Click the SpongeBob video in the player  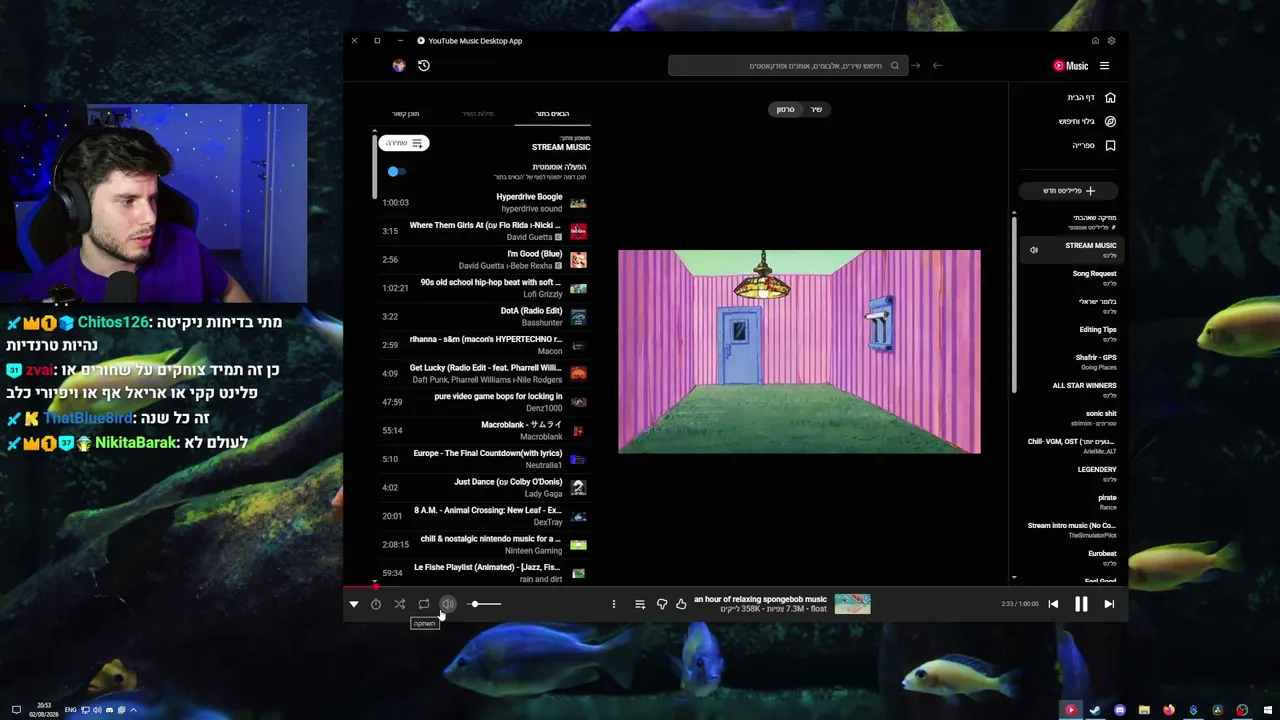tap(799, 351)
